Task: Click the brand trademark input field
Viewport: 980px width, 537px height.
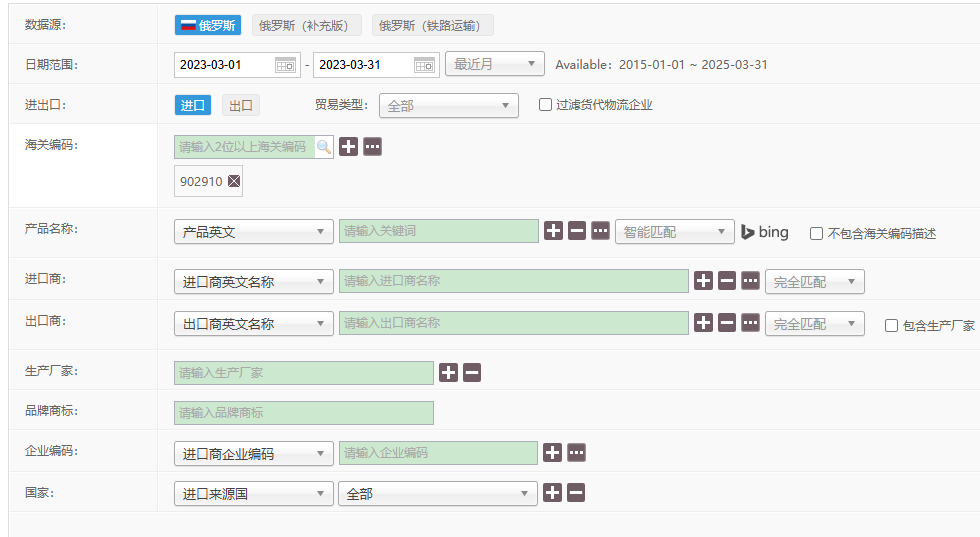Action: tap(304, 413)
